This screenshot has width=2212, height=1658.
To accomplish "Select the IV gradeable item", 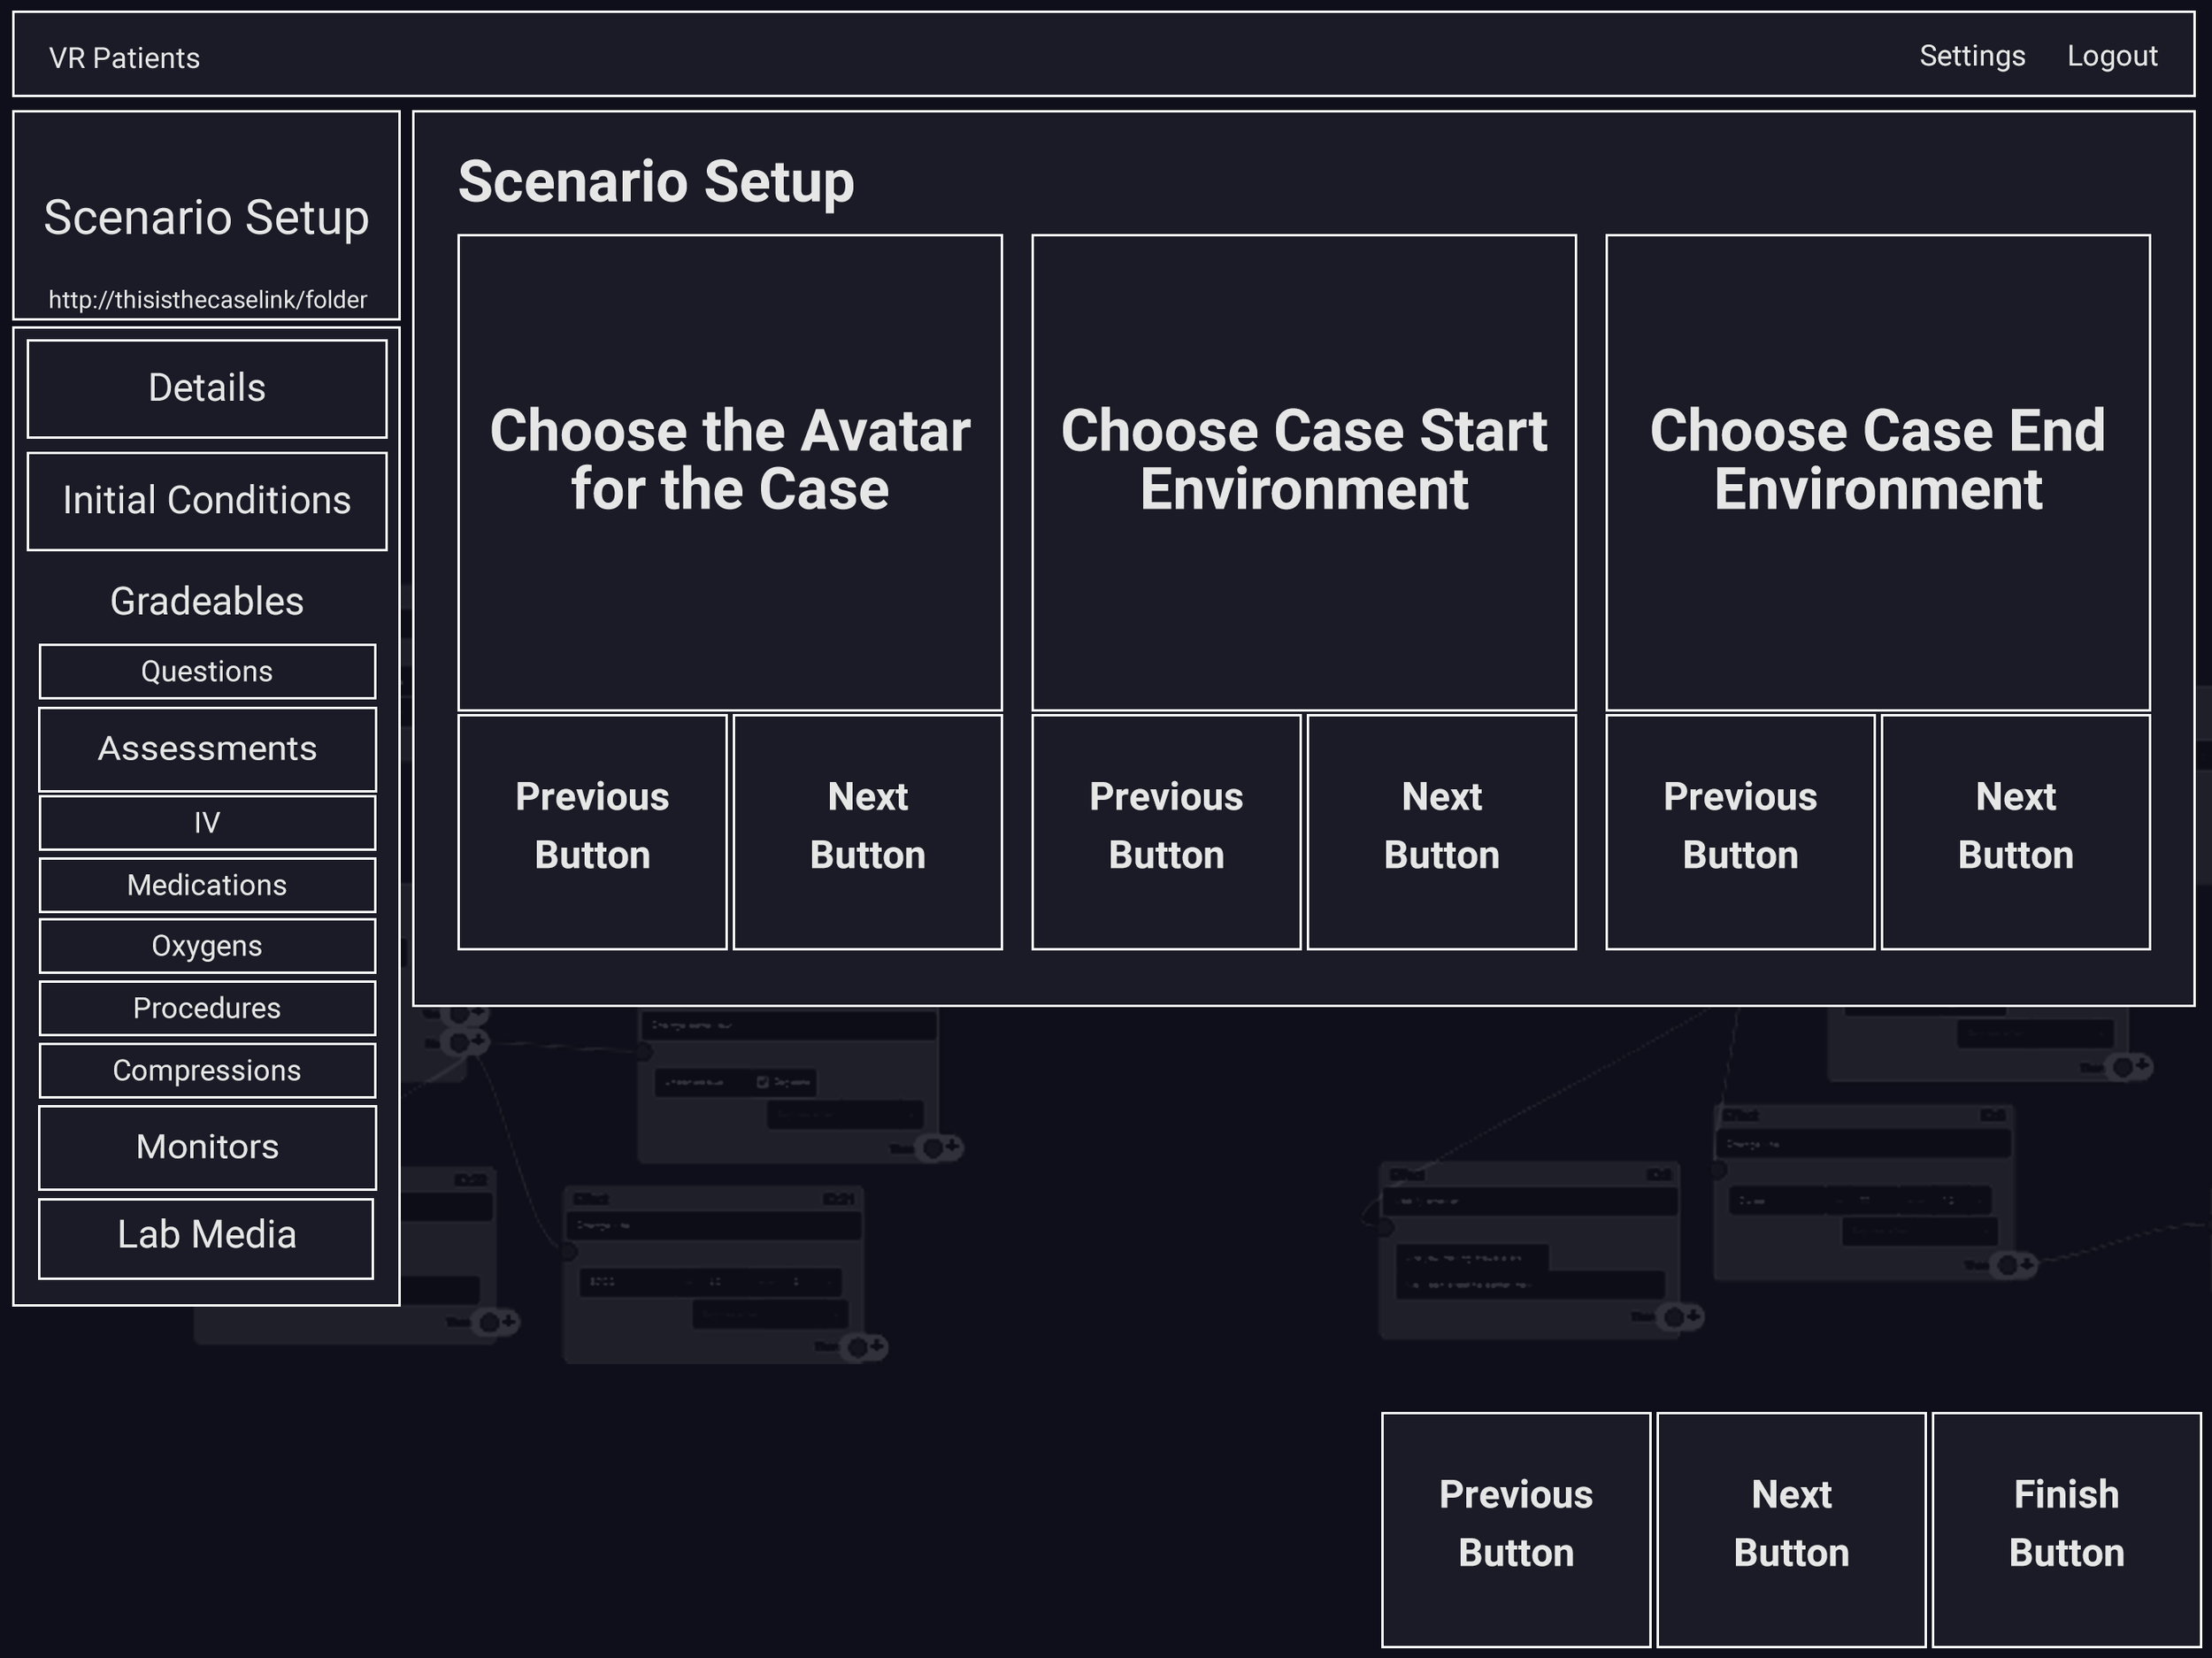I will point(207,822).
